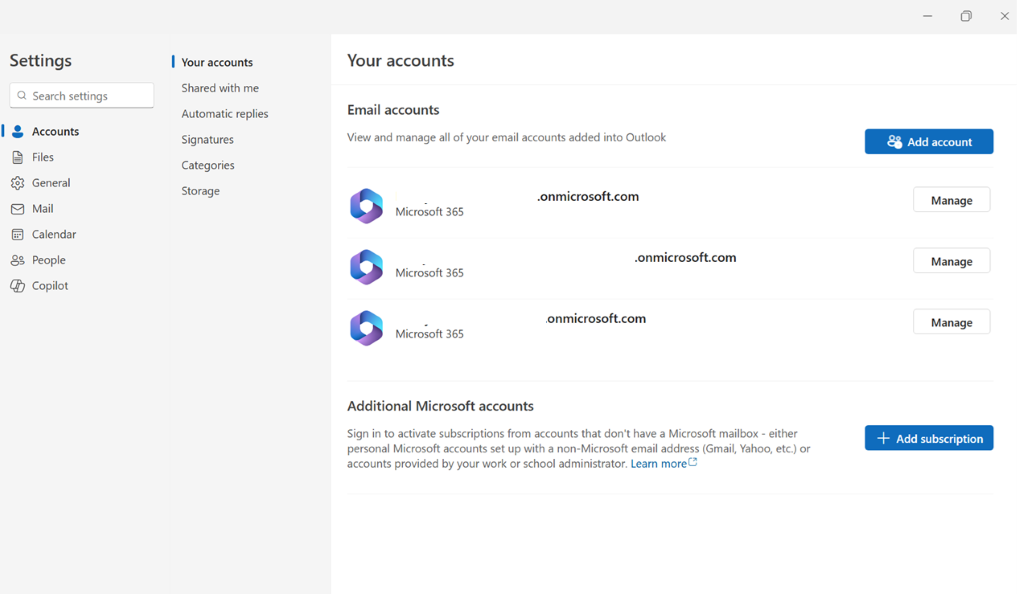Open the Signatures settings page
Screen dimensions: 1024x594
pos(208,140)
